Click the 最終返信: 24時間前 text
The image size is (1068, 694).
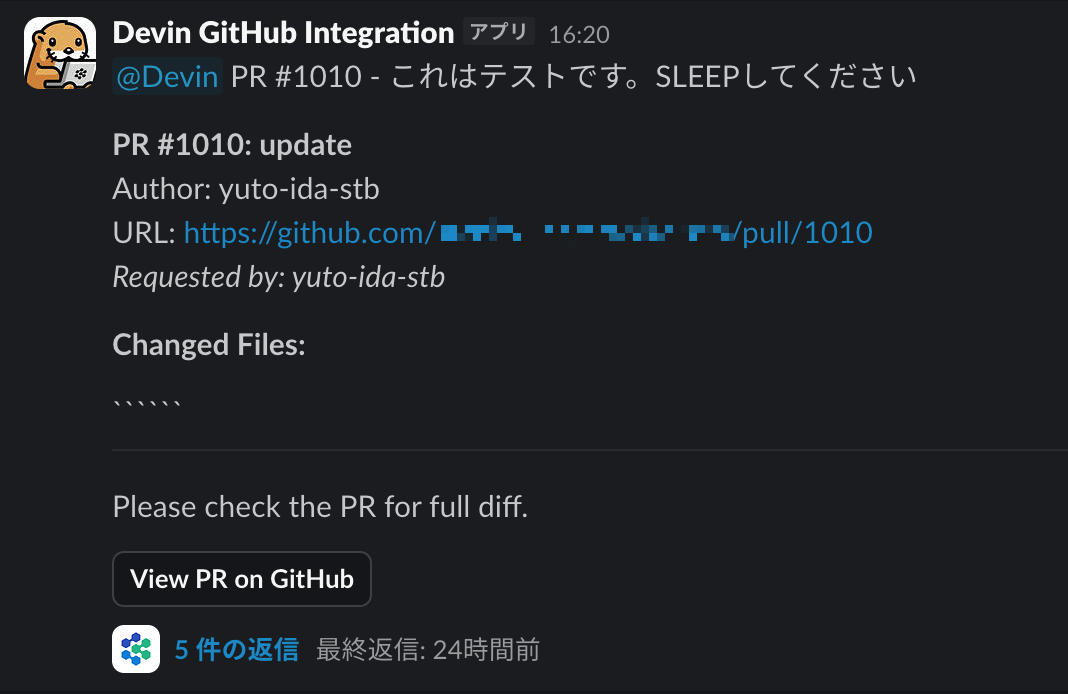pos(428,650)
